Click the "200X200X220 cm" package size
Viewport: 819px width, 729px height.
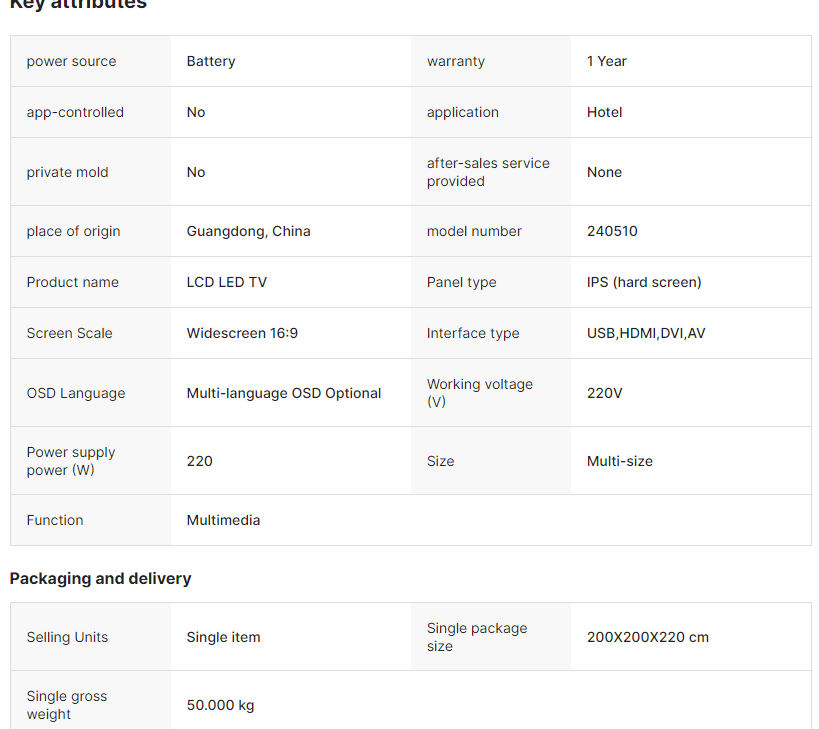coord(647,637)
